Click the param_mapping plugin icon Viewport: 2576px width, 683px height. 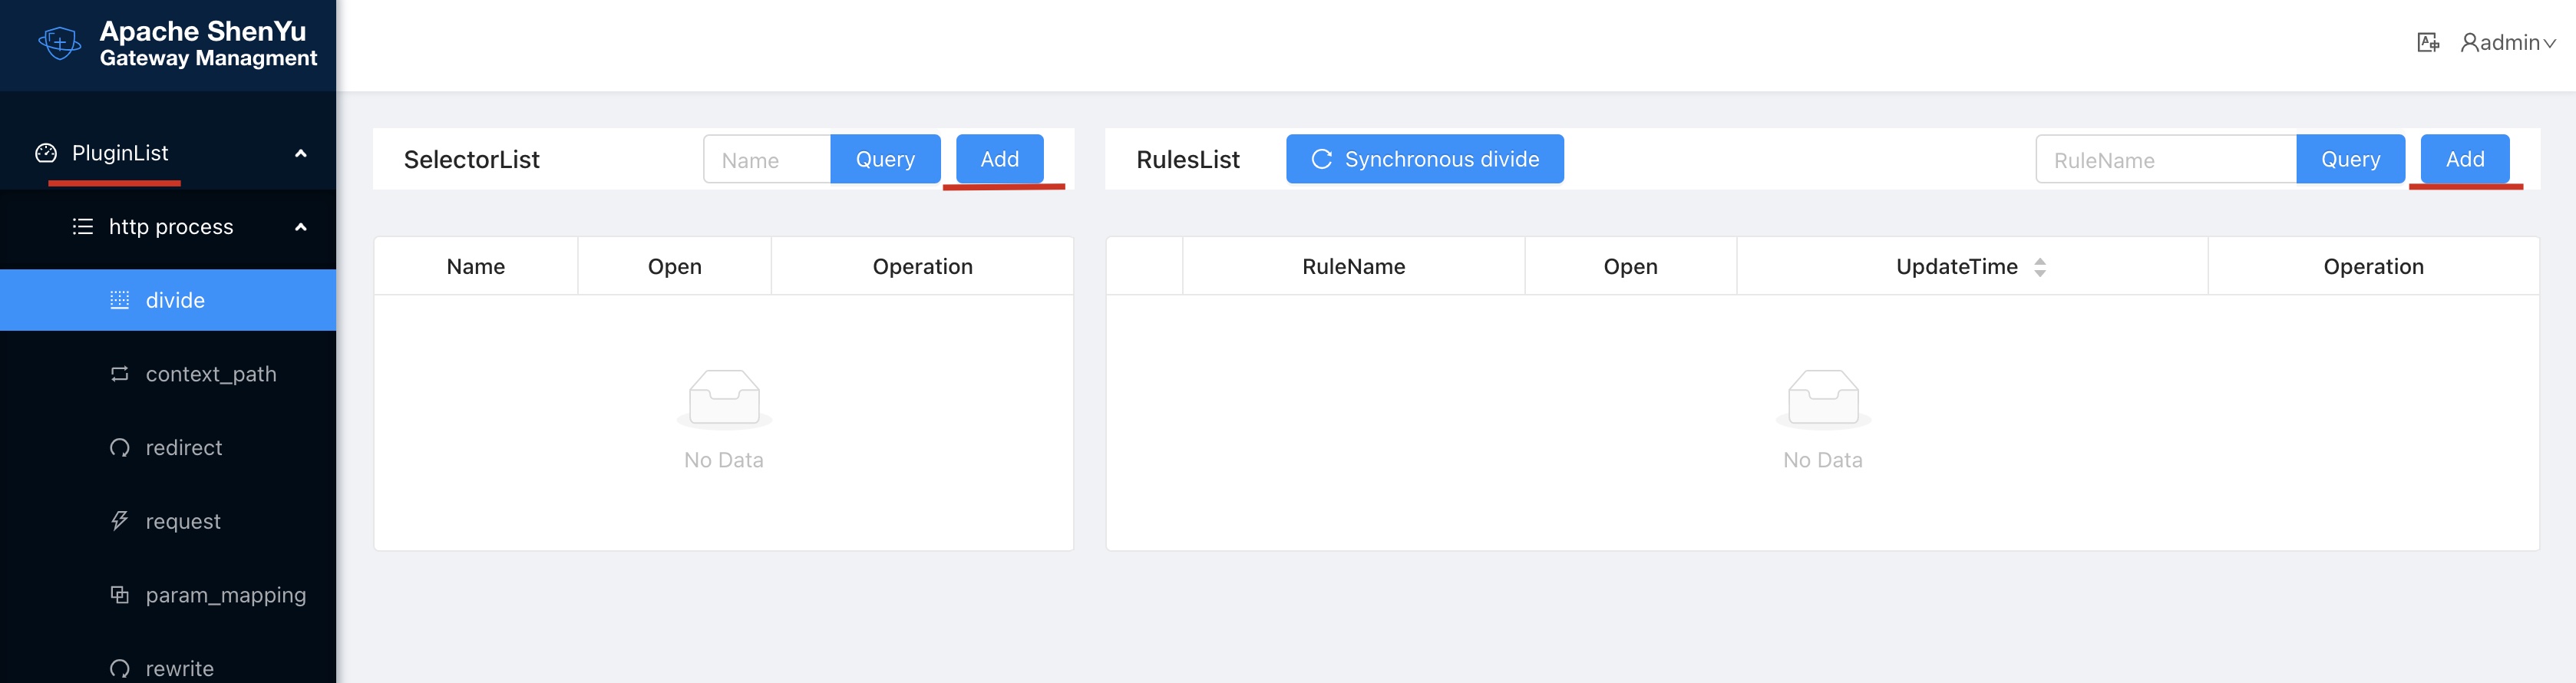click(119, 595)
